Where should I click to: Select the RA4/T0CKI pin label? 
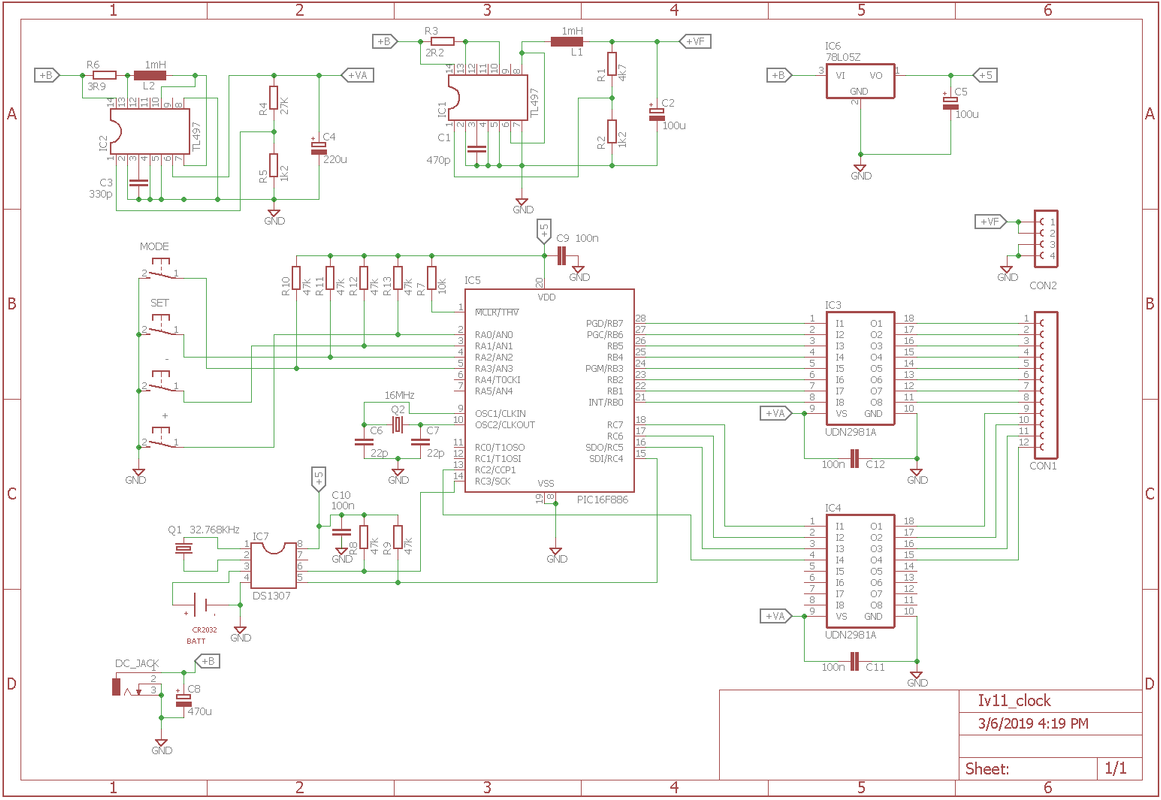point(498,380)
